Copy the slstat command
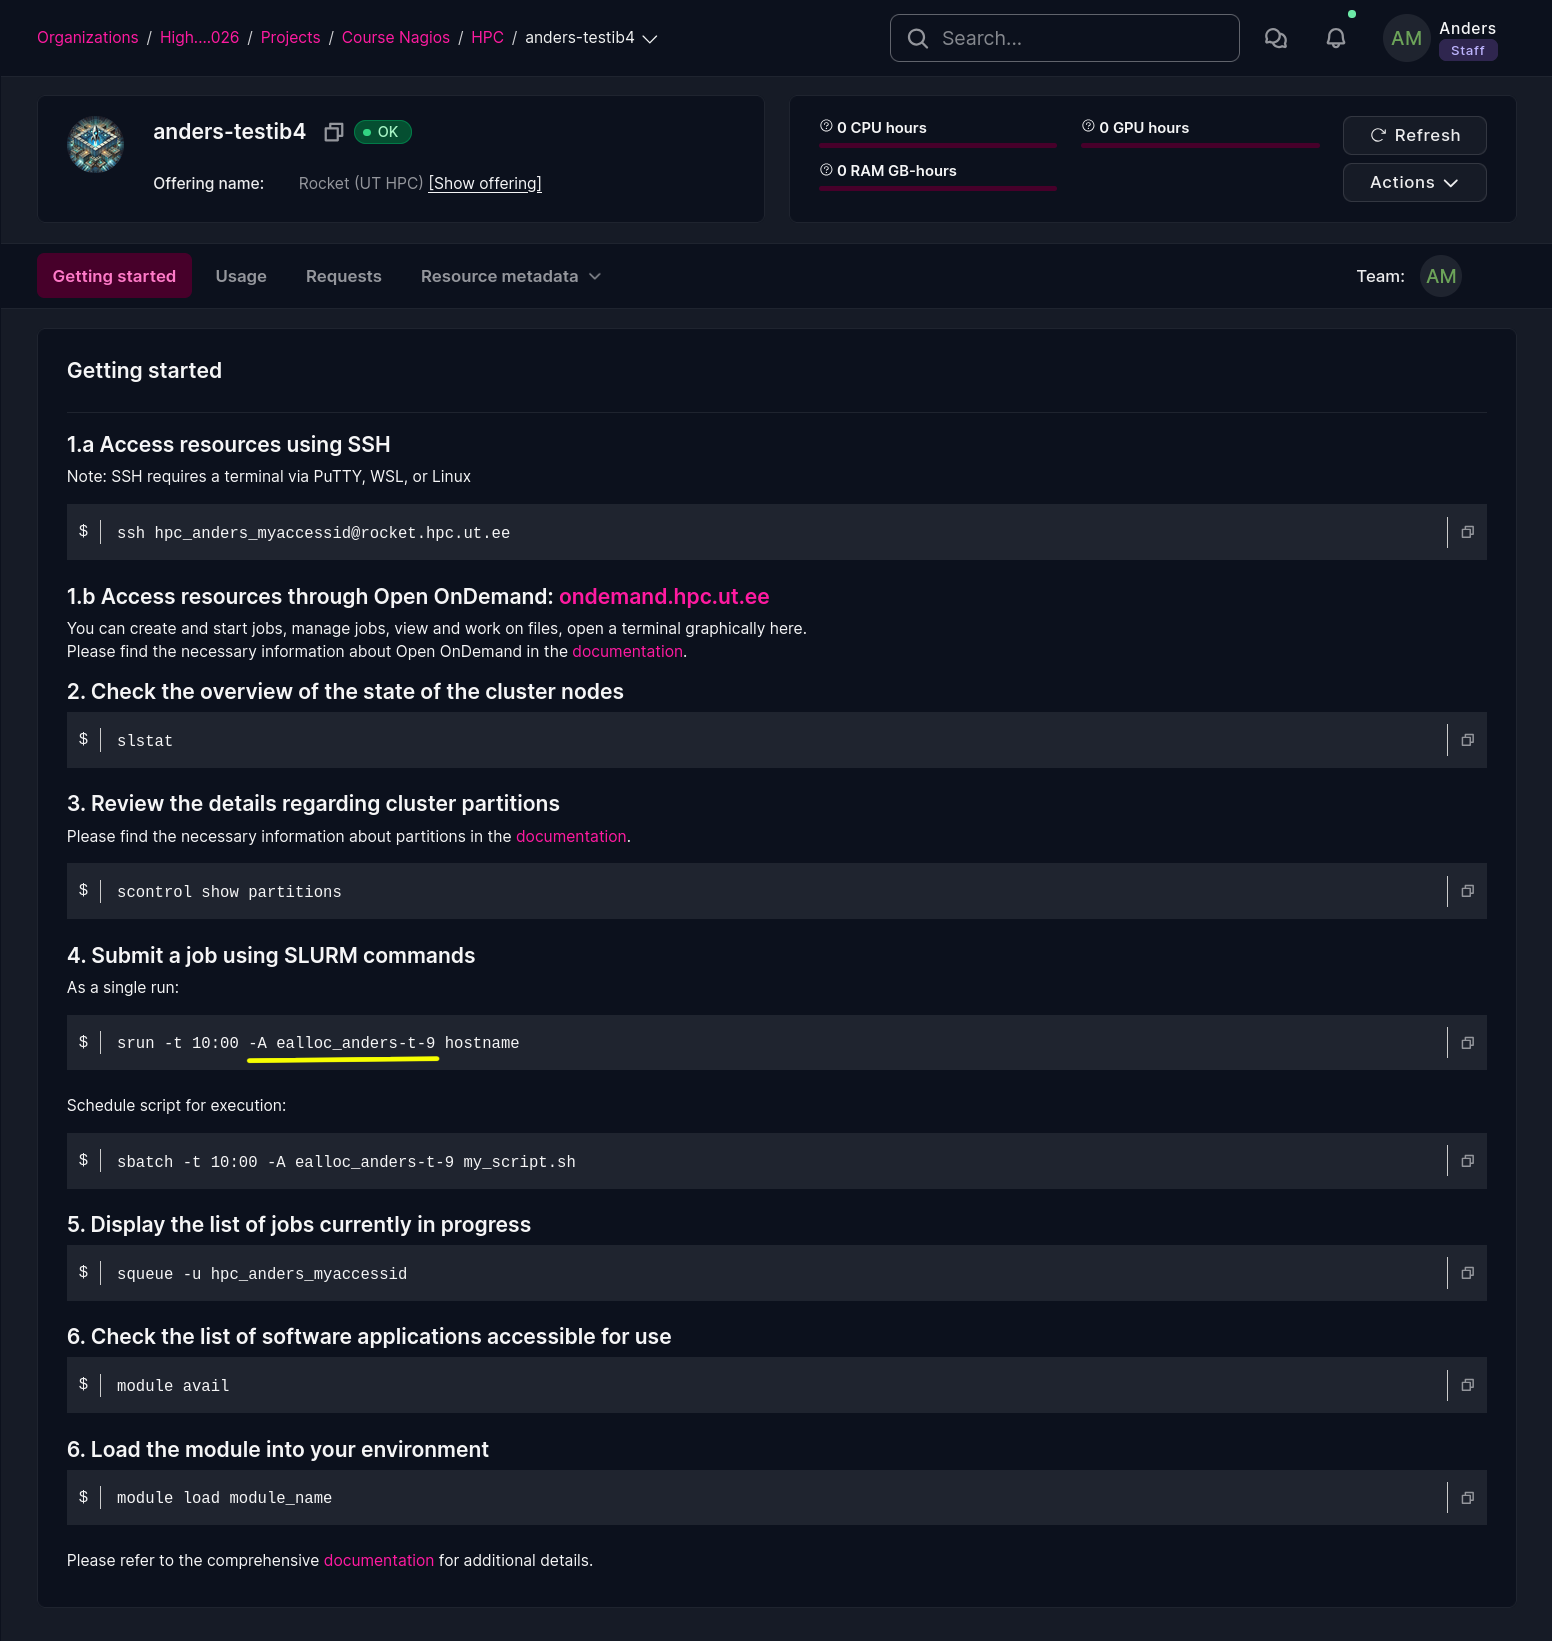 tap(1467, 740)
